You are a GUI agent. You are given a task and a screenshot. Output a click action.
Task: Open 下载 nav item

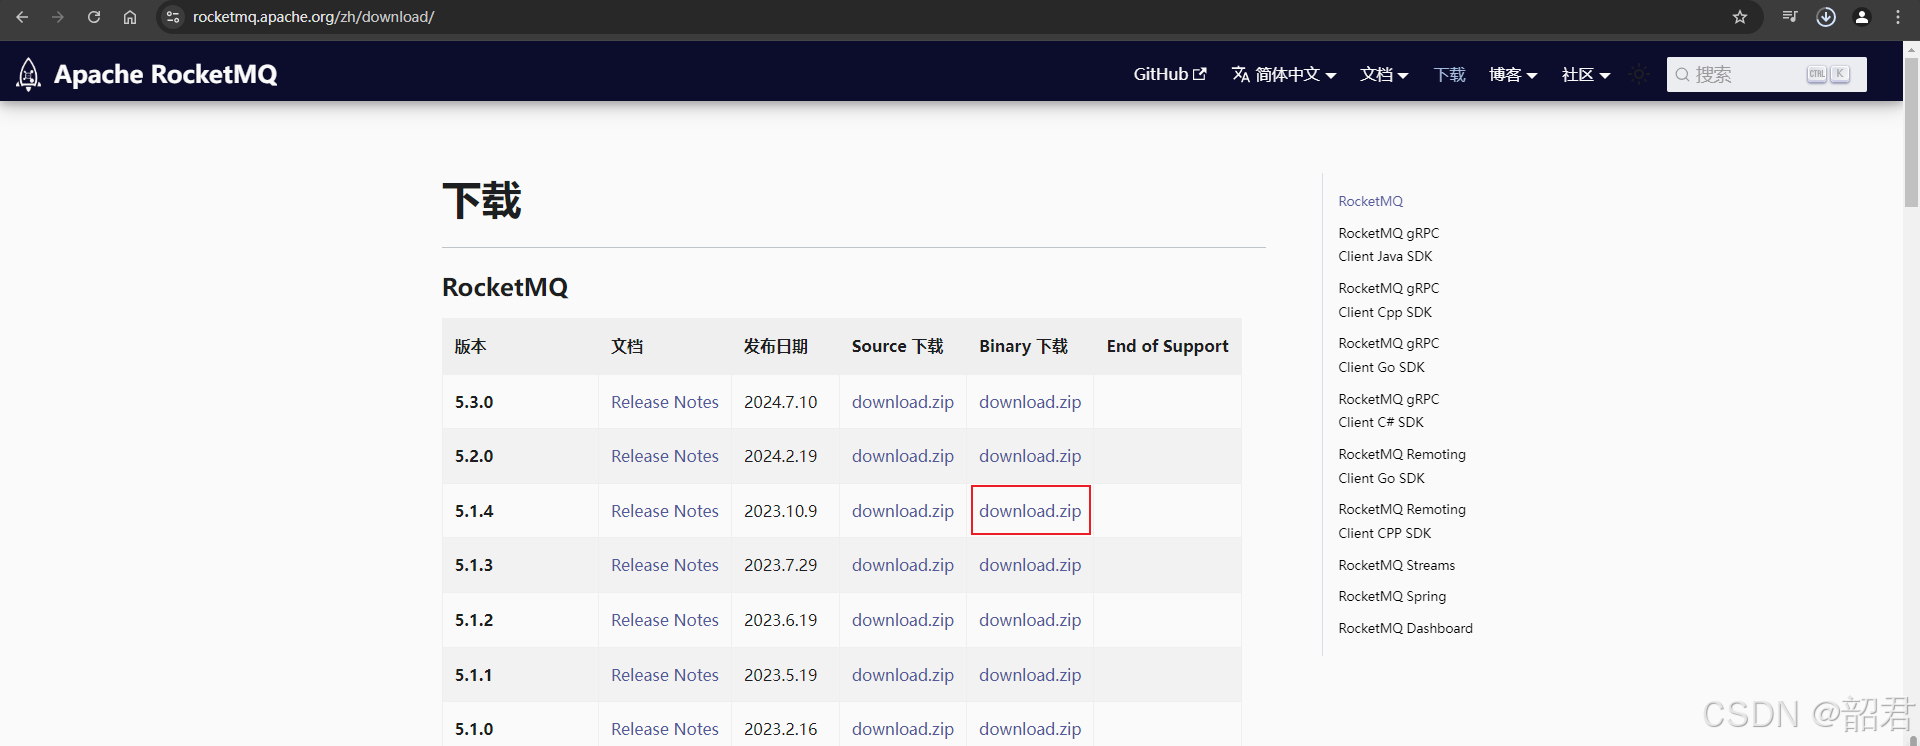pos(1449,74)
